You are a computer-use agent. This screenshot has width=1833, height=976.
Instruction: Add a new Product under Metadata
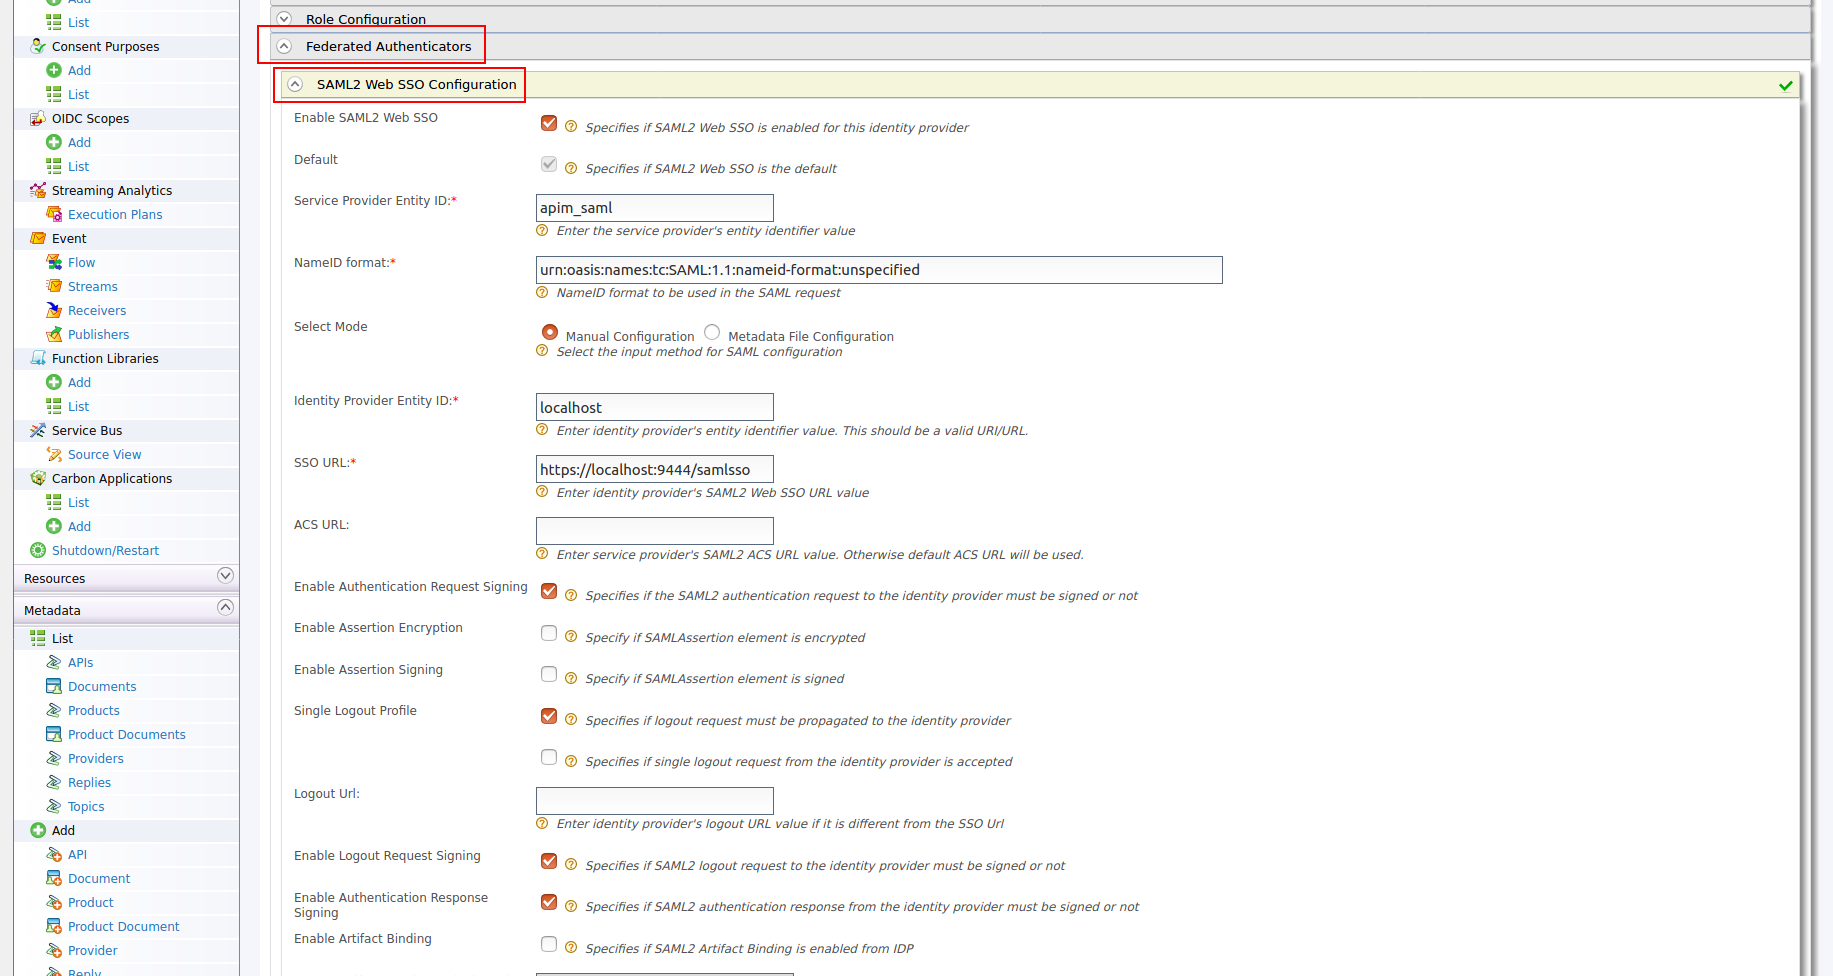89,902
